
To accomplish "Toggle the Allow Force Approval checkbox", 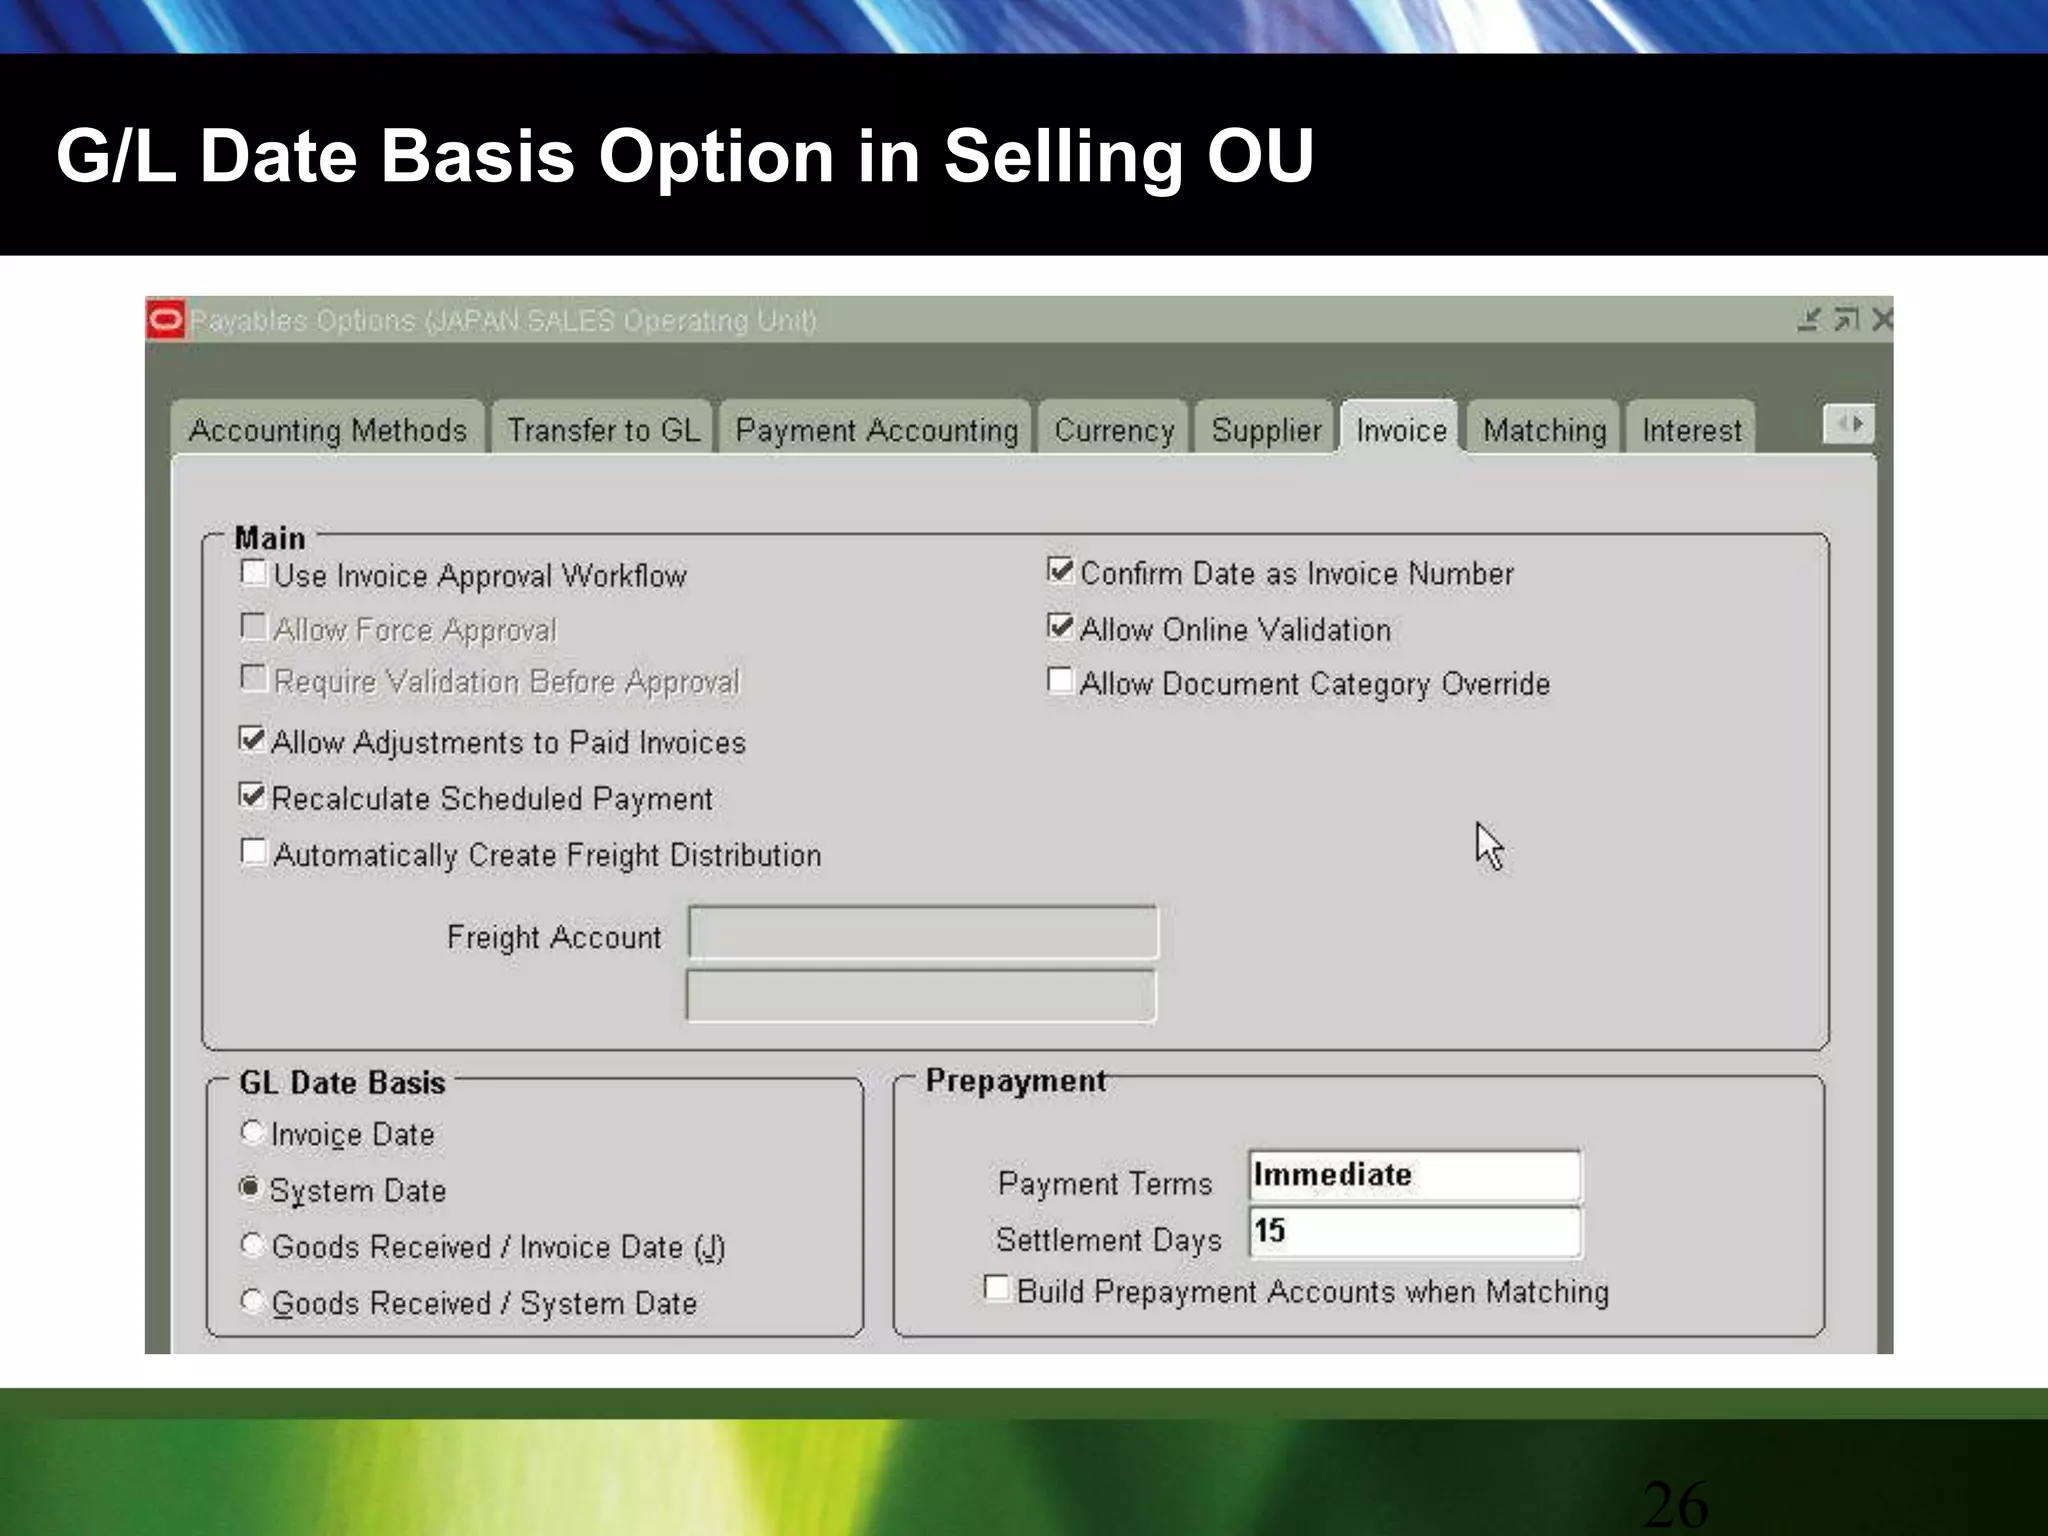I will (254, 627).
